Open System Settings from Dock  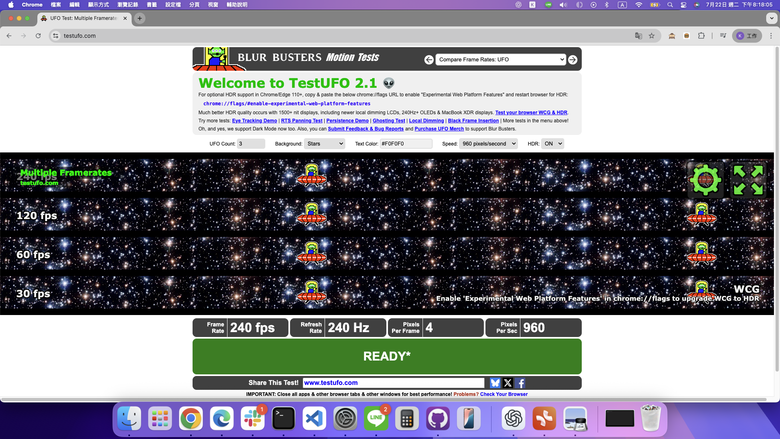click(345, 419)
